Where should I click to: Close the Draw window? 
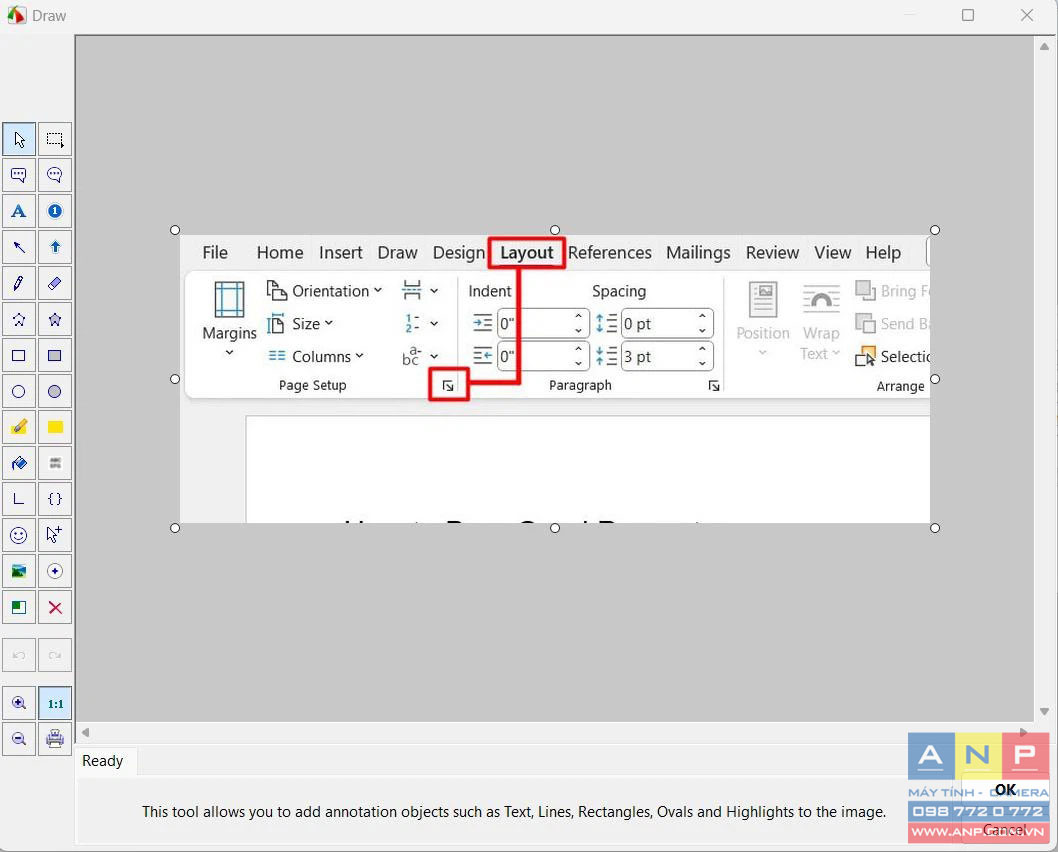pos(1027,15)
